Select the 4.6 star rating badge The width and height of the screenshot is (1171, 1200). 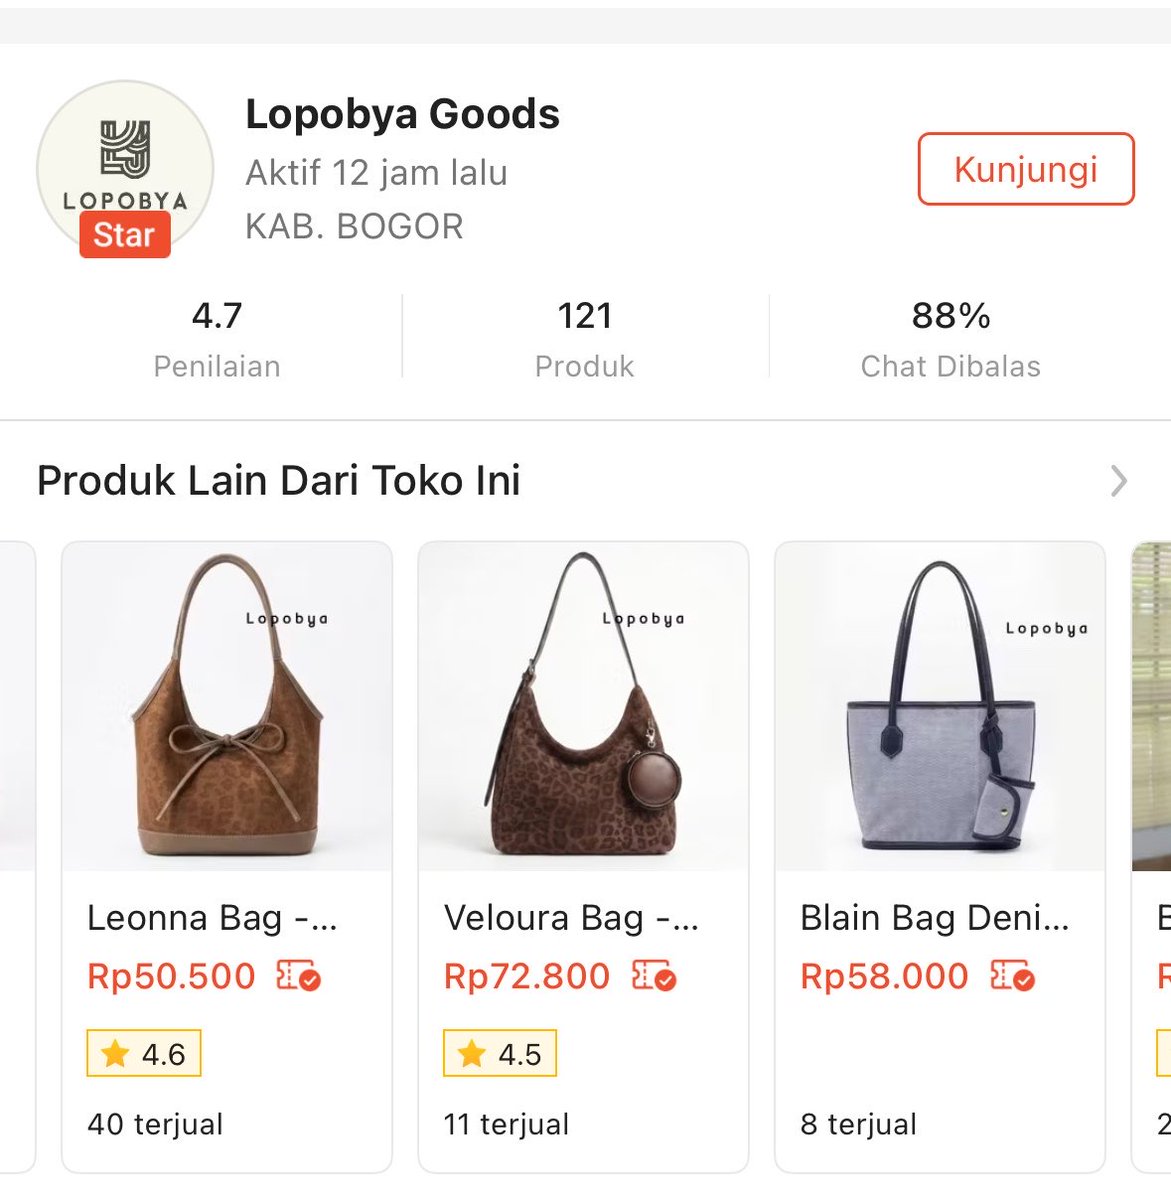click(144, 1053)
